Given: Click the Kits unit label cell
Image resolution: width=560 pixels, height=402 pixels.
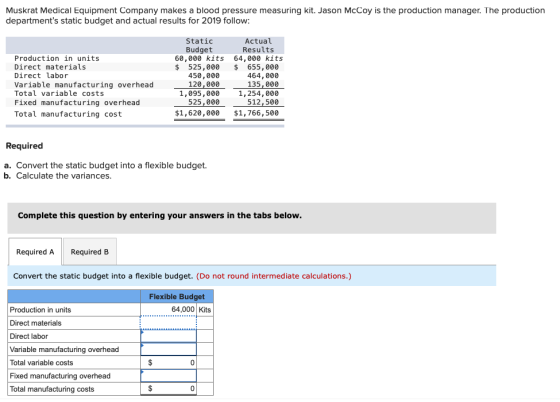Looking at the screenshot, I should [x=205, y=310].
